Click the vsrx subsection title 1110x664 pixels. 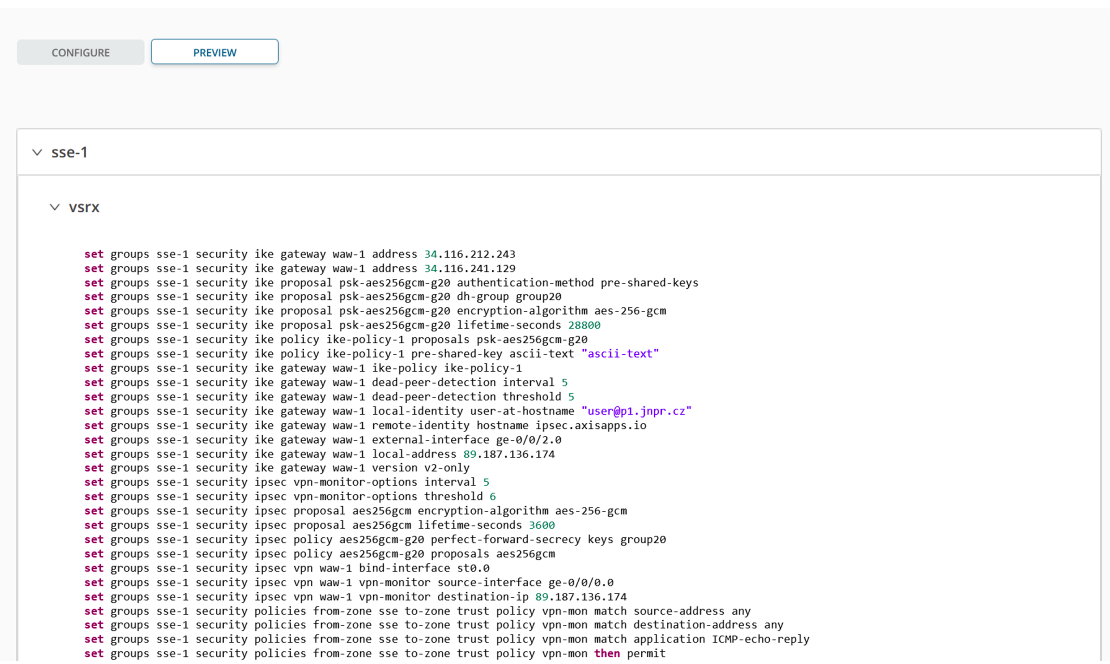pyautogui.click(x=84, y=207)
